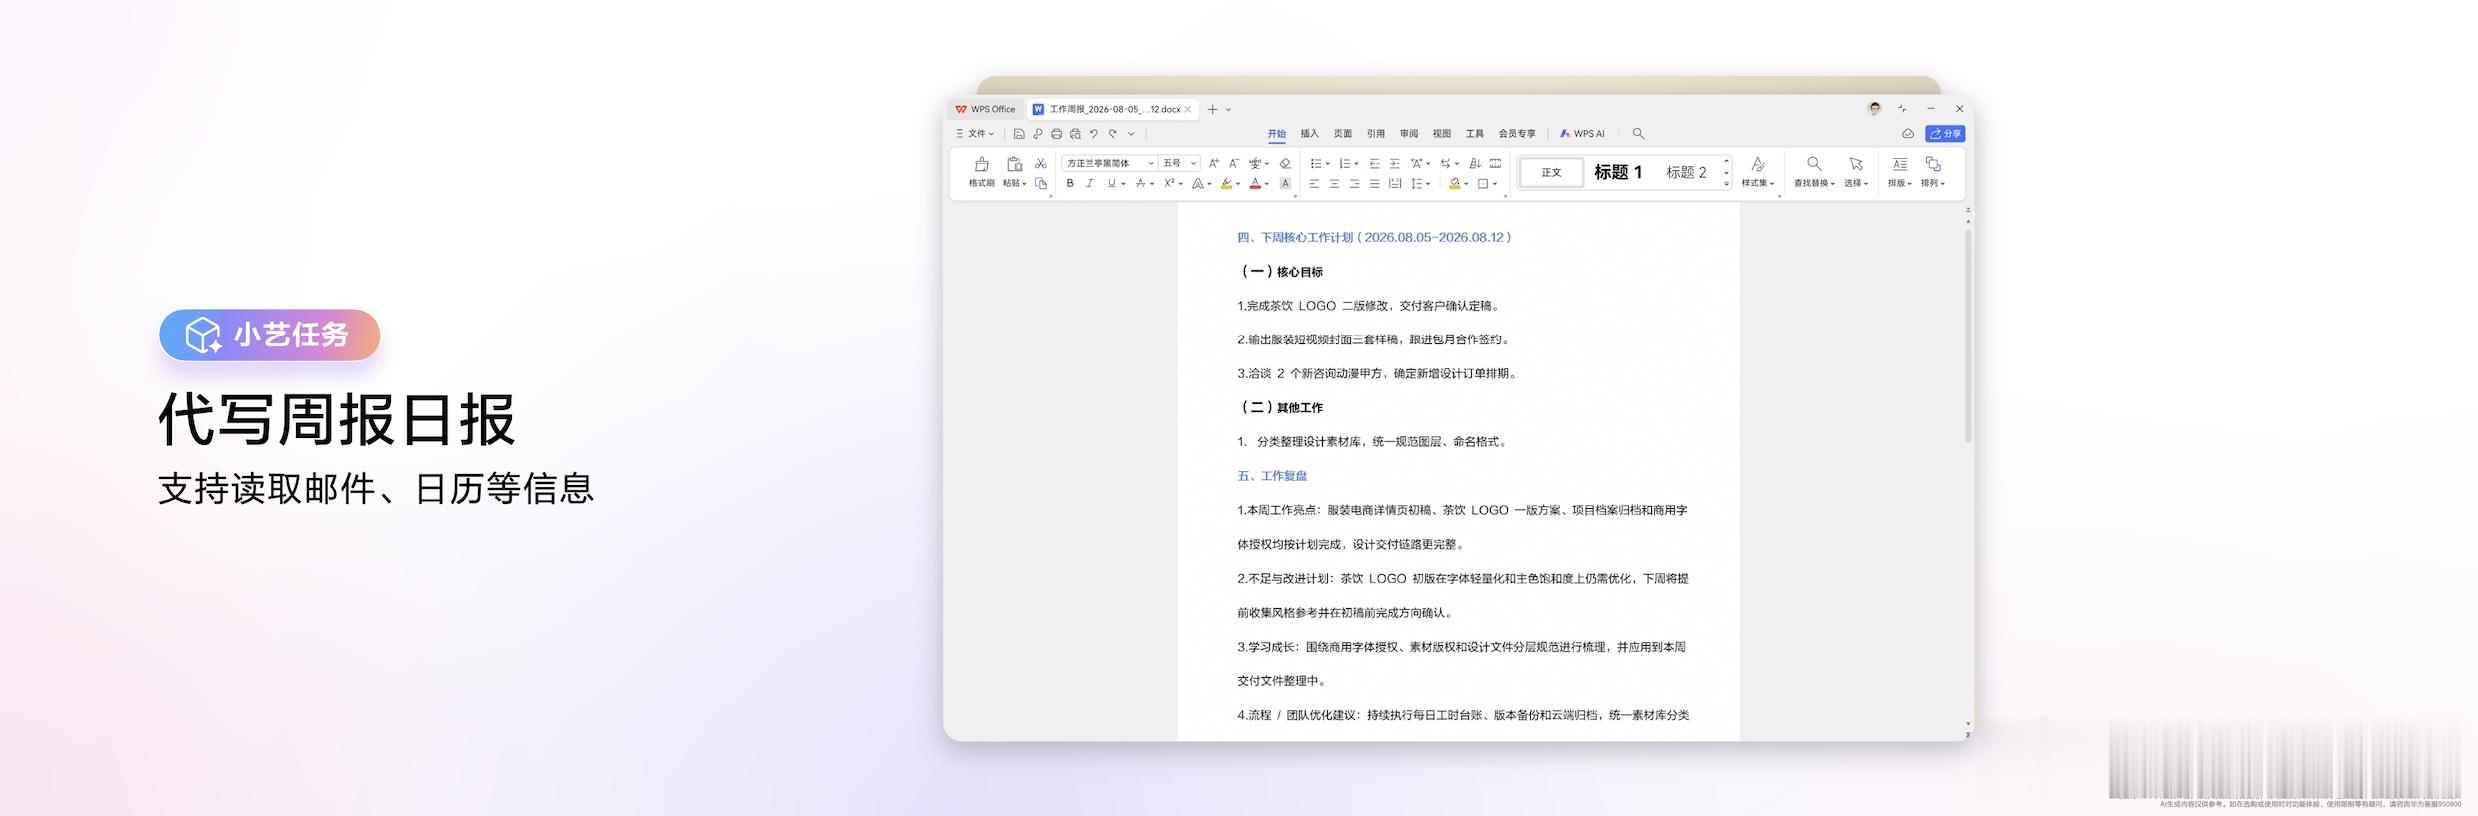The width and height of the screenshot is (2478, 816).
Task: Toggle Italic formatting
Action: 1090,183
